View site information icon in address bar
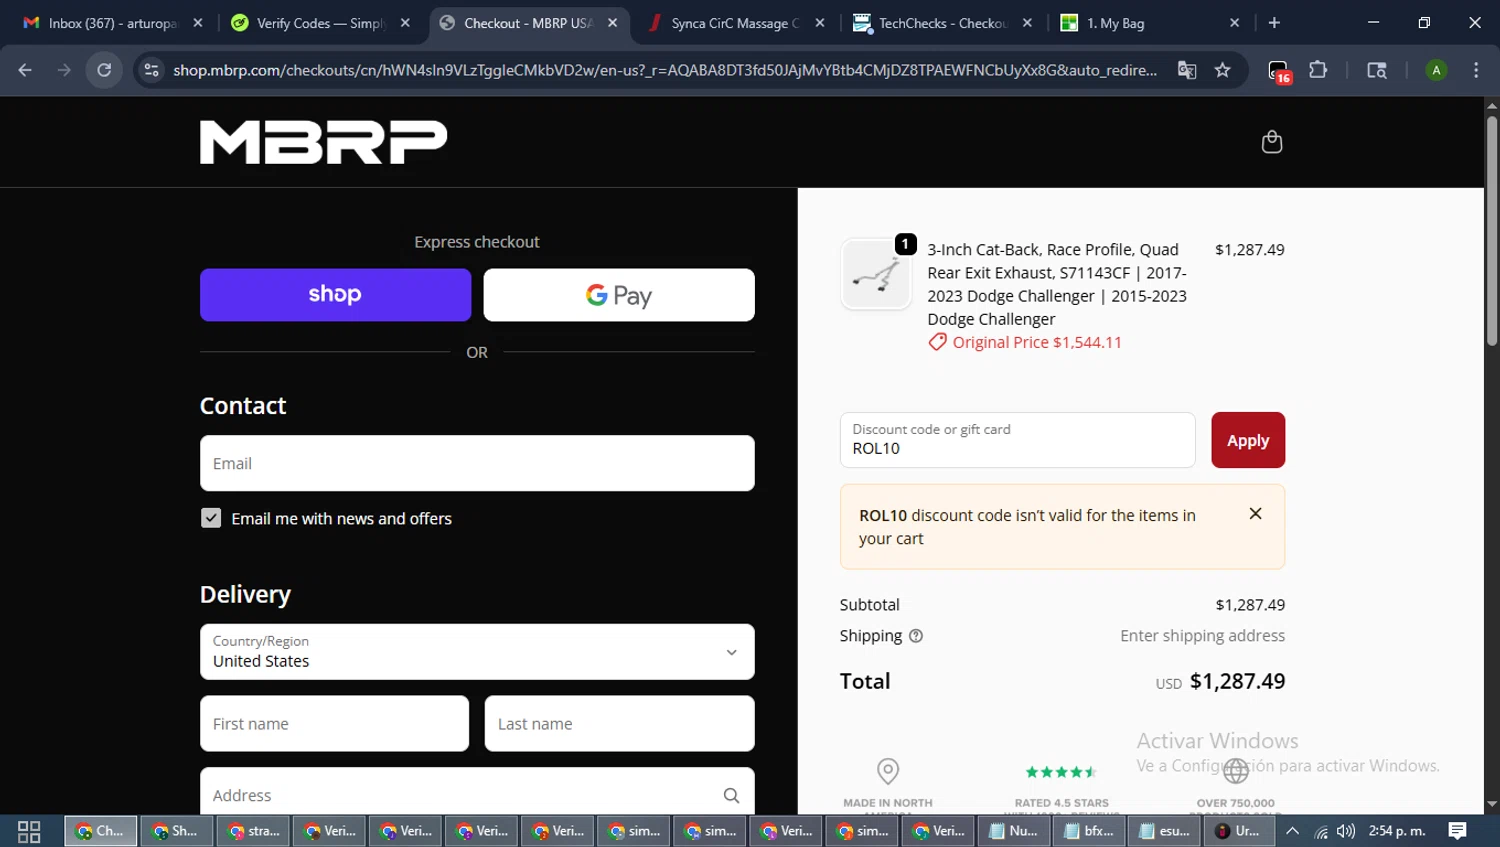Viewport: 1500px width, 847px height. point(151,70)
